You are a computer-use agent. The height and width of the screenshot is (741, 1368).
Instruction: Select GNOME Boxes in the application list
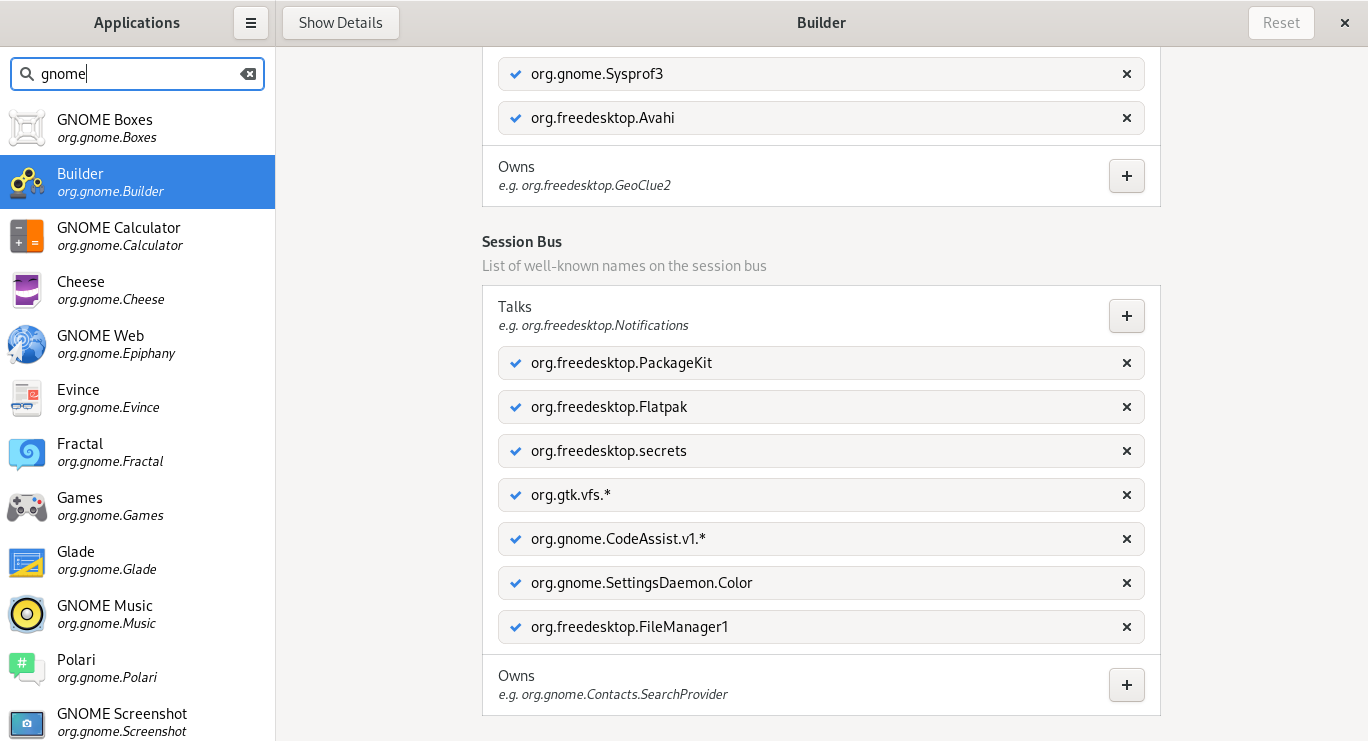[x=138, y=128]
